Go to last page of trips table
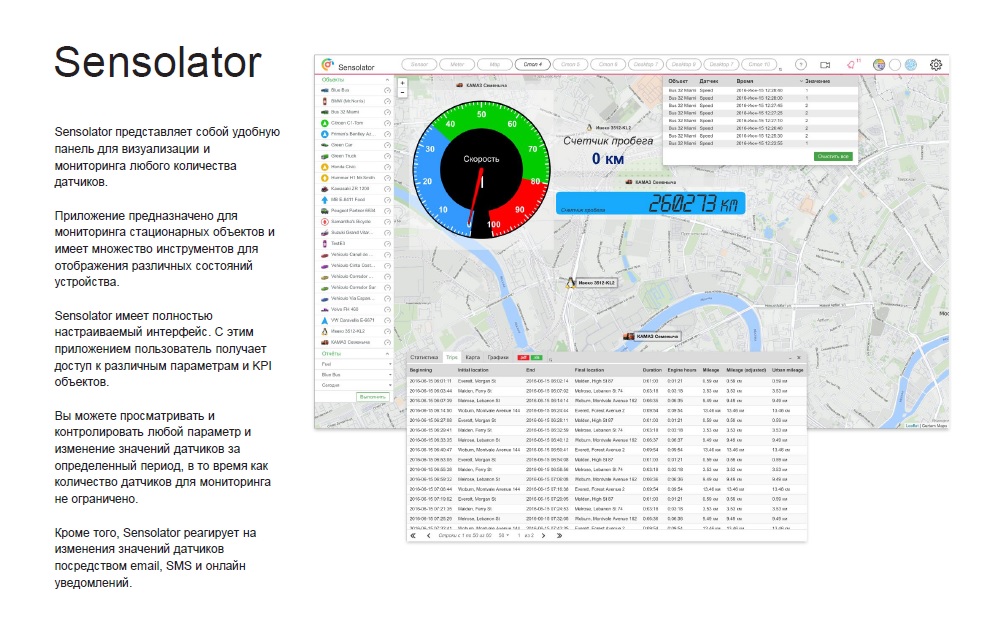The image size is (984, 636). click(559, 536)
